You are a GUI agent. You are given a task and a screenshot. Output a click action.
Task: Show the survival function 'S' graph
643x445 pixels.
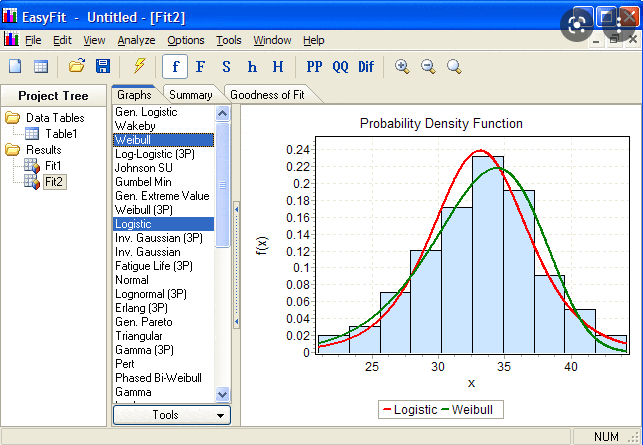(226, 66)
